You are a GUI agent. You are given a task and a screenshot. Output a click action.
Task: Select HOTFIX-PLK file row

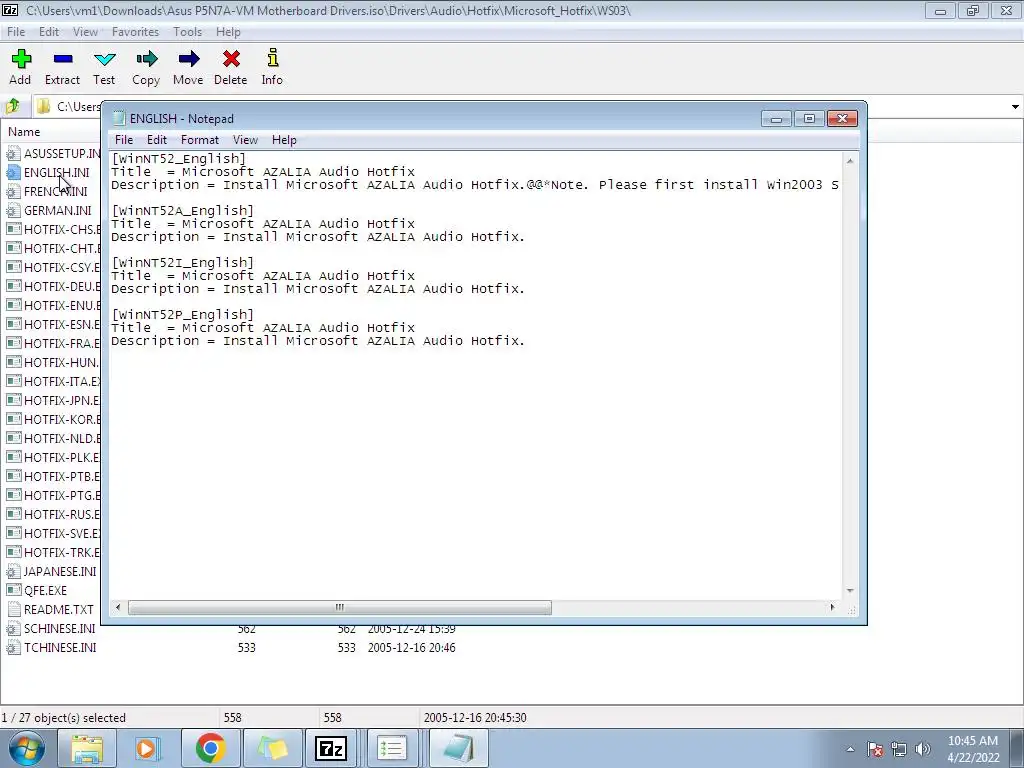(x=52, y=457)
